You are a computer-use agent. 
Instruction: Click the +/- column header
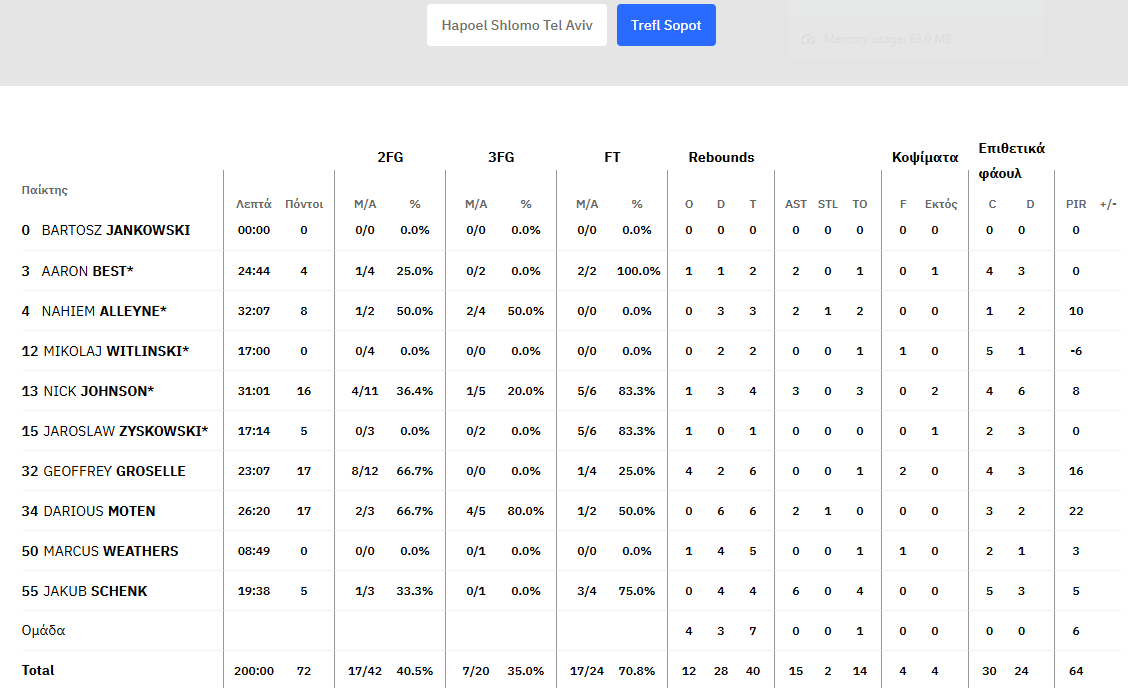point(1108,204)
